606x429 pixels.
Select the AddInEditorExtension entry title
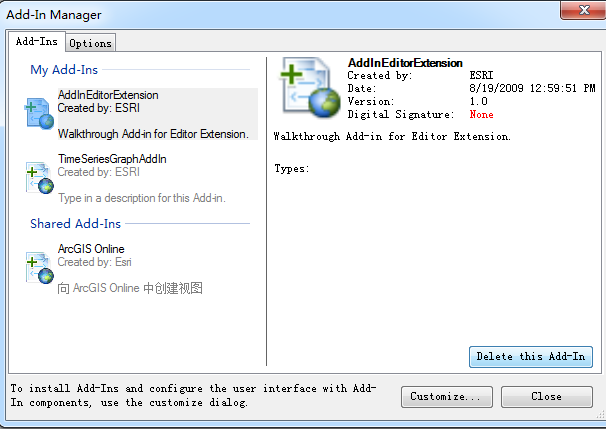(108, 95)
